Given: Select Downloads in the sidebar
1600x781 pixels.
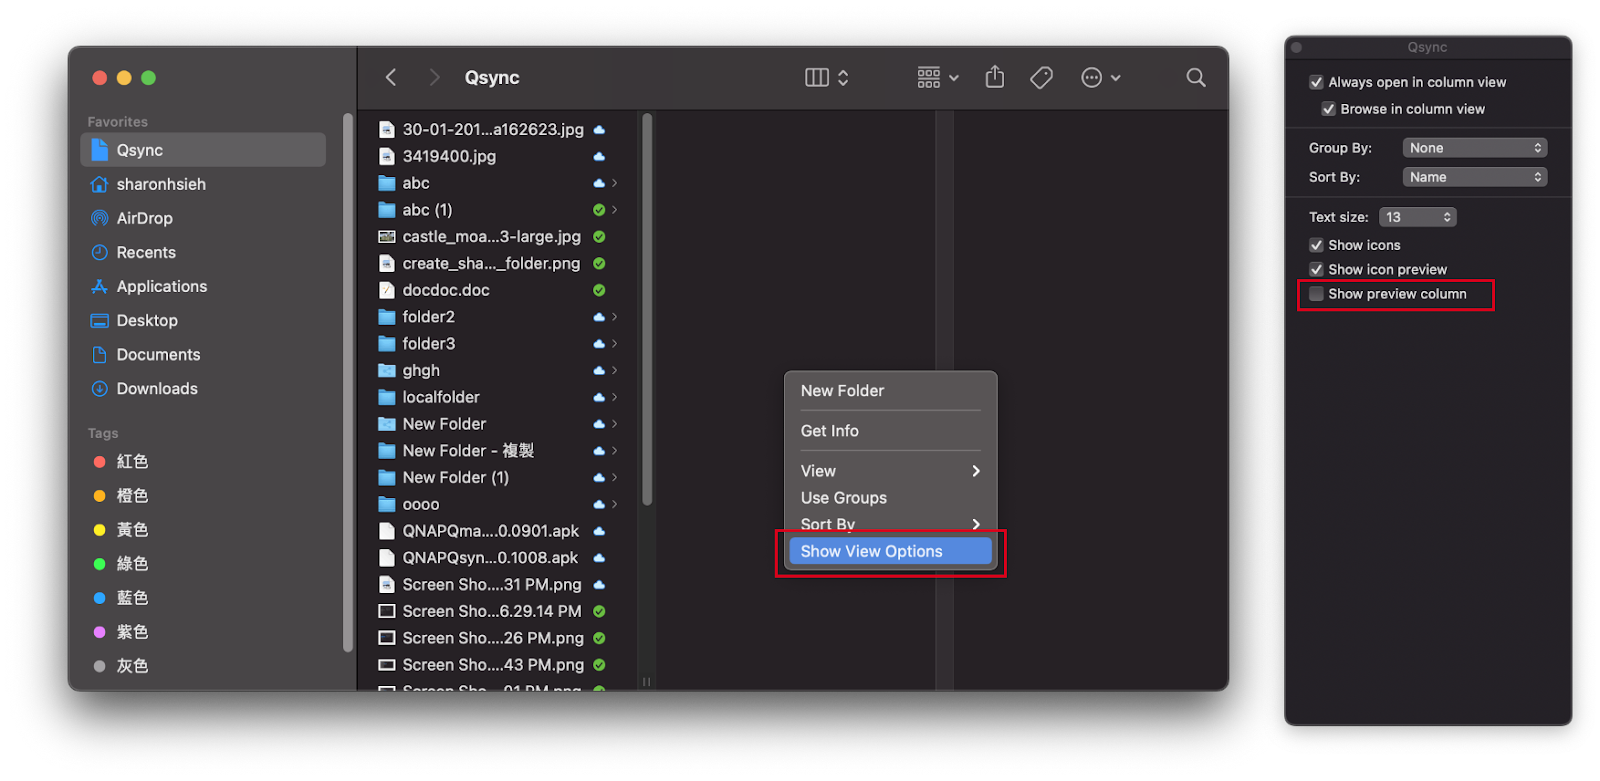Looking at the screenshot, I should 157,389.
